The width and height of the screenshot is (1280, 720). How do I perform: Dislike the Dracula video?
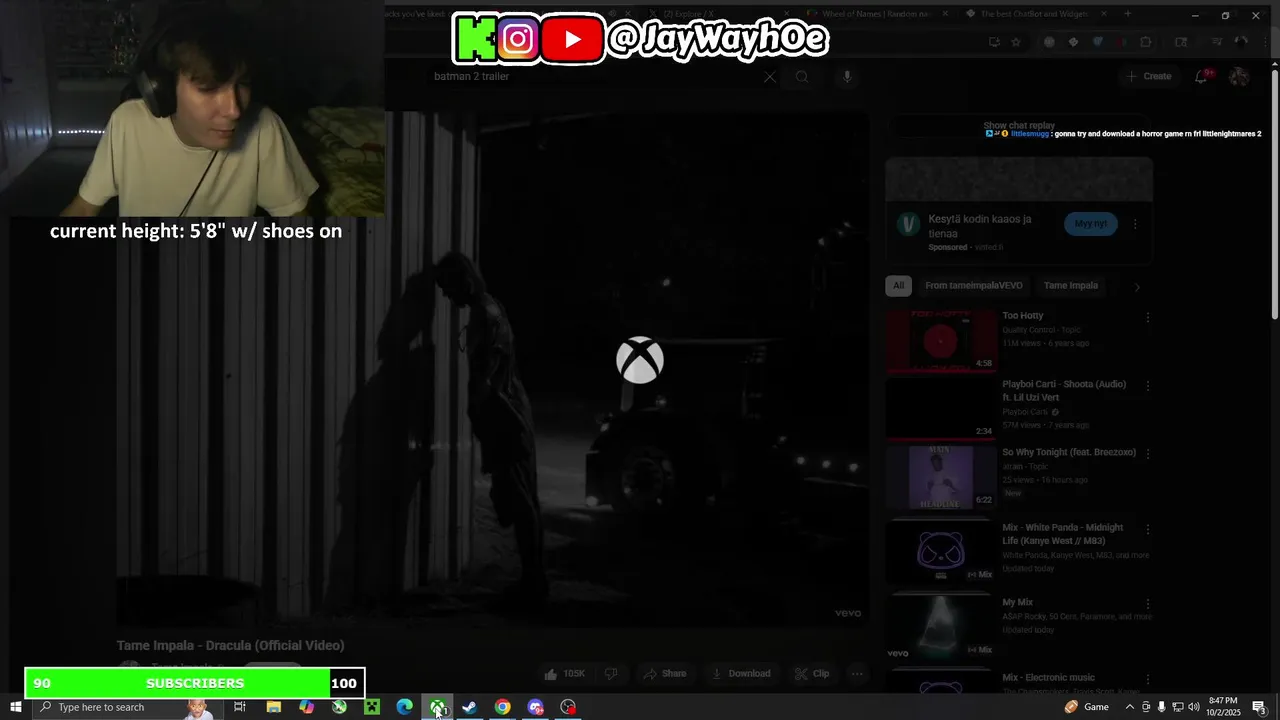point(611,674)
